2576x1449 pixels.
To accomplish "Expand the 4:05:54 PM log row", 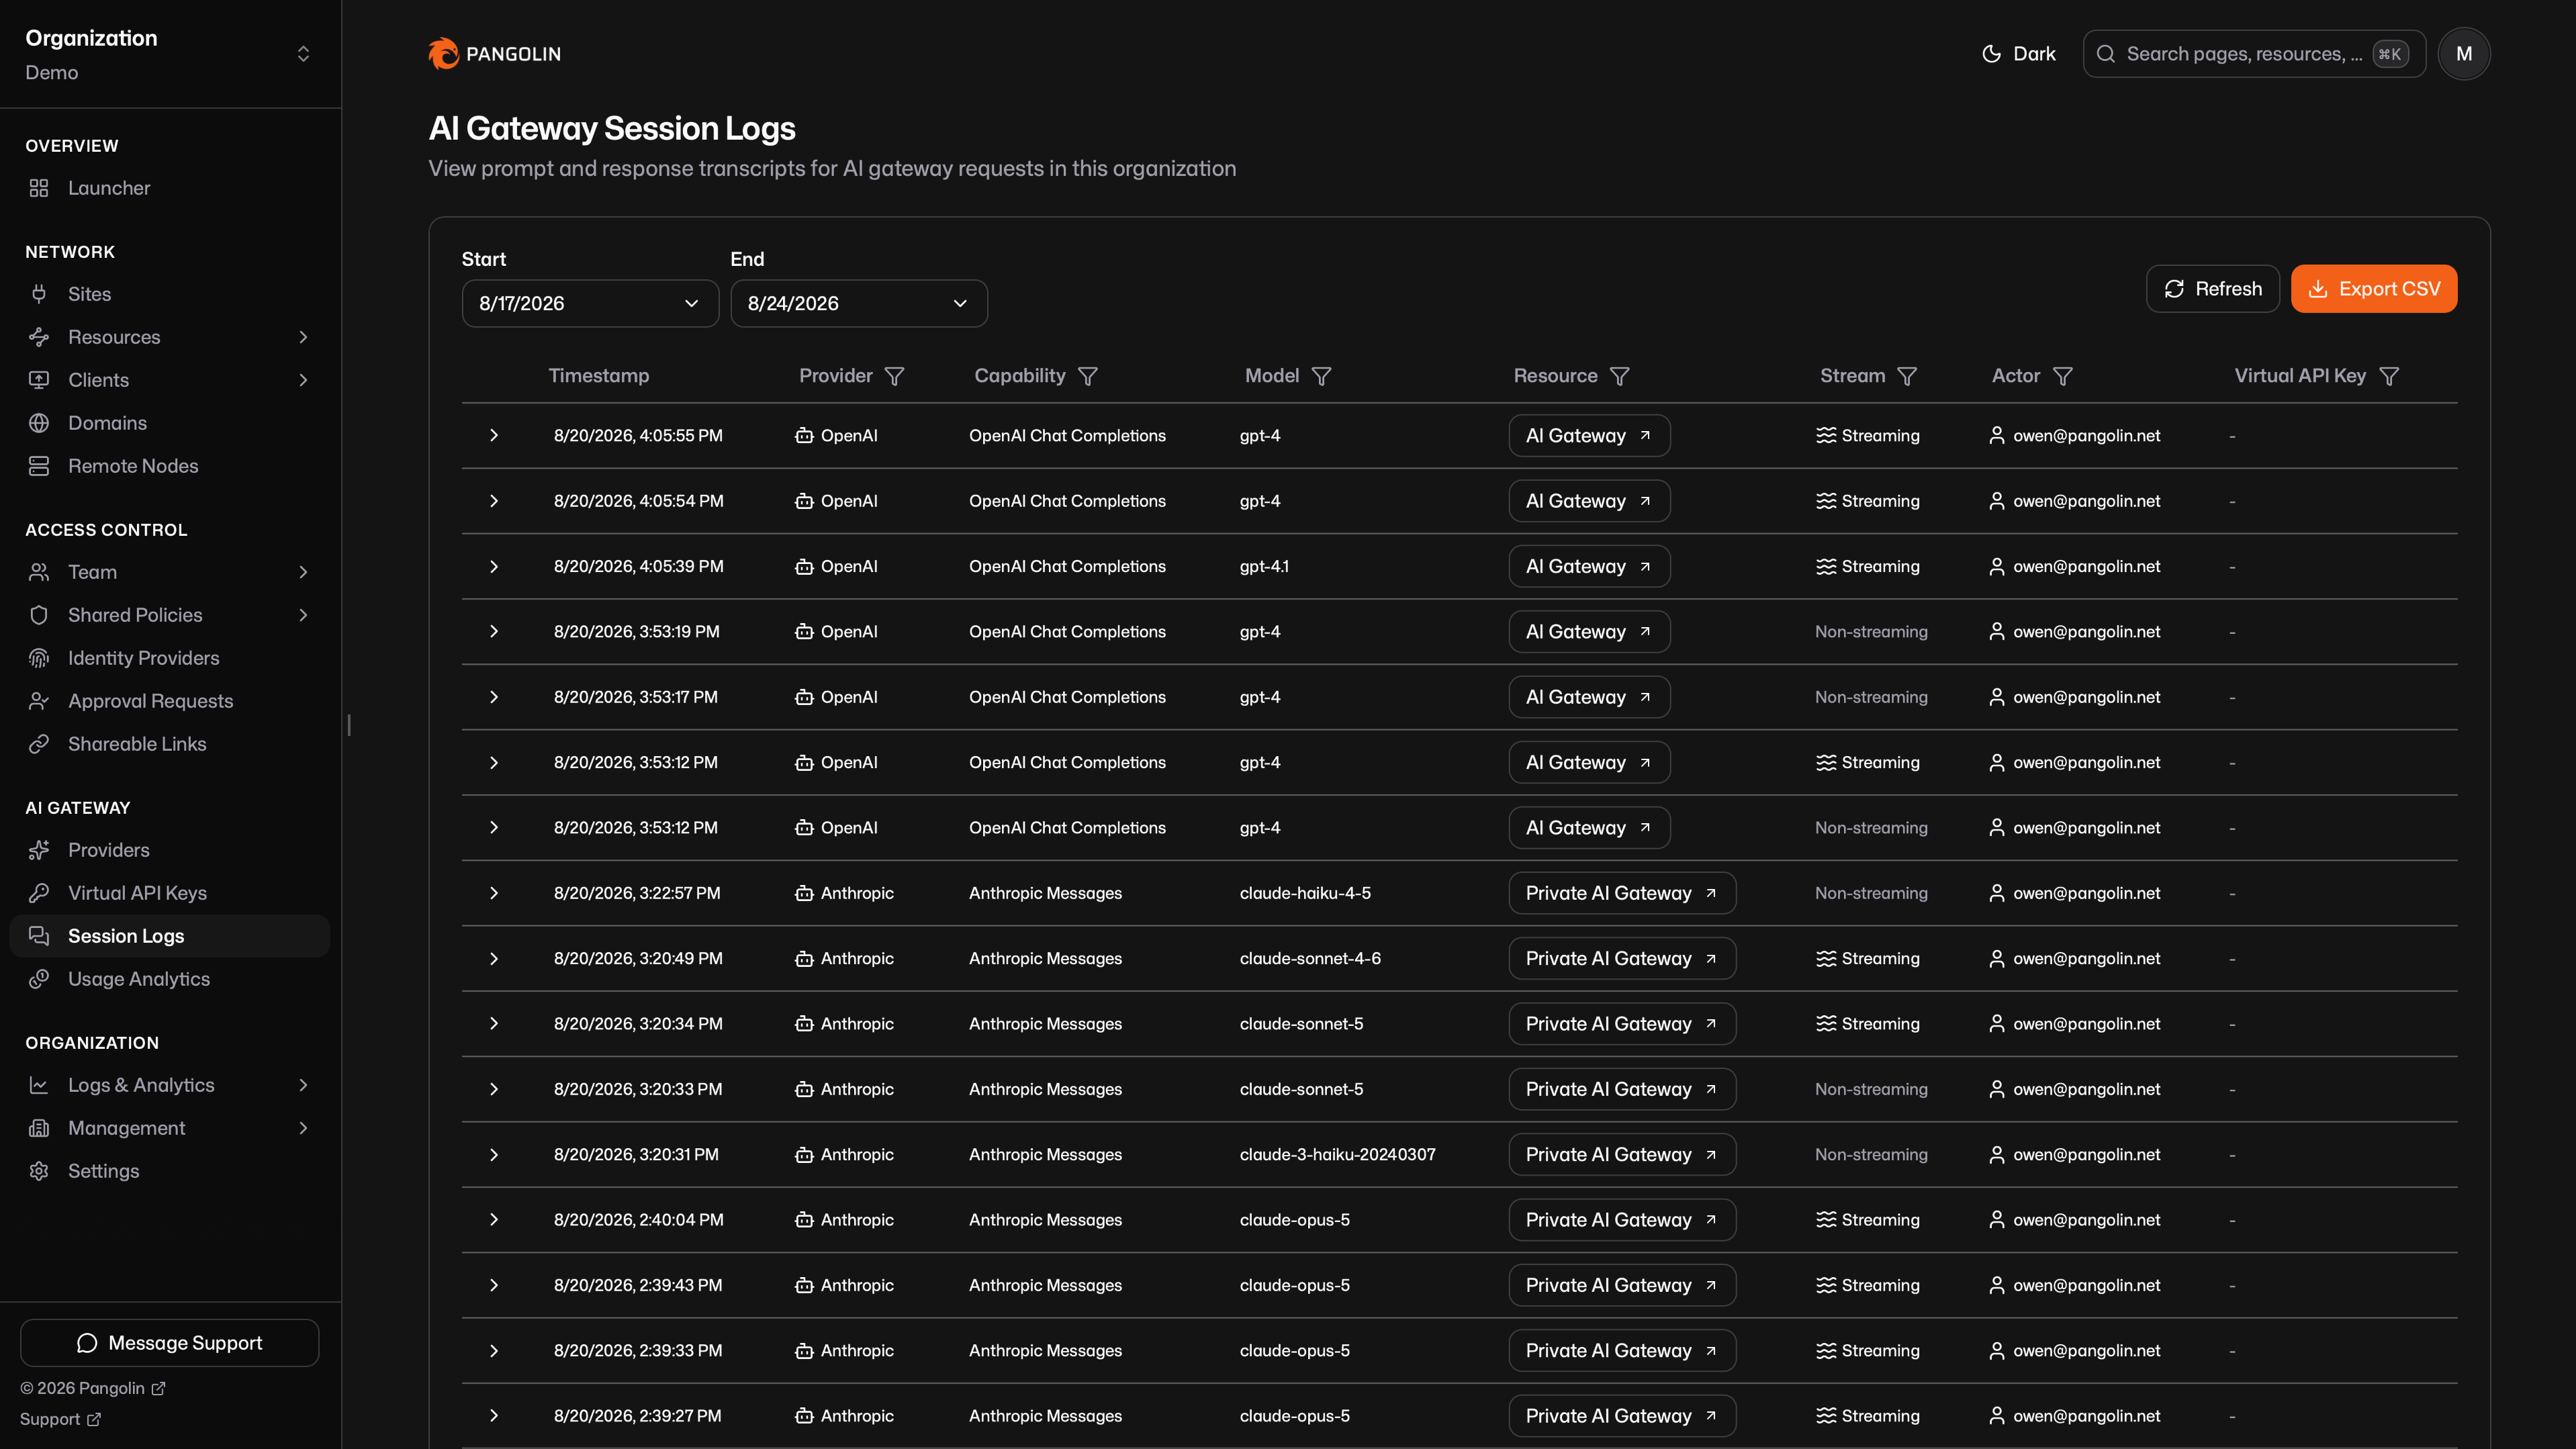I will [x=494, y=501].
